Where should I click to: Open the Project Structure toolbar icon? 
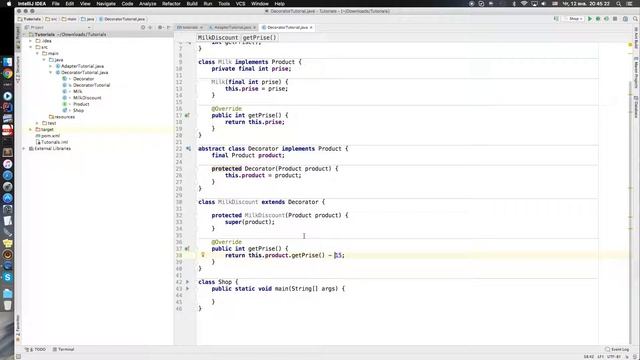tap(625, 19)
